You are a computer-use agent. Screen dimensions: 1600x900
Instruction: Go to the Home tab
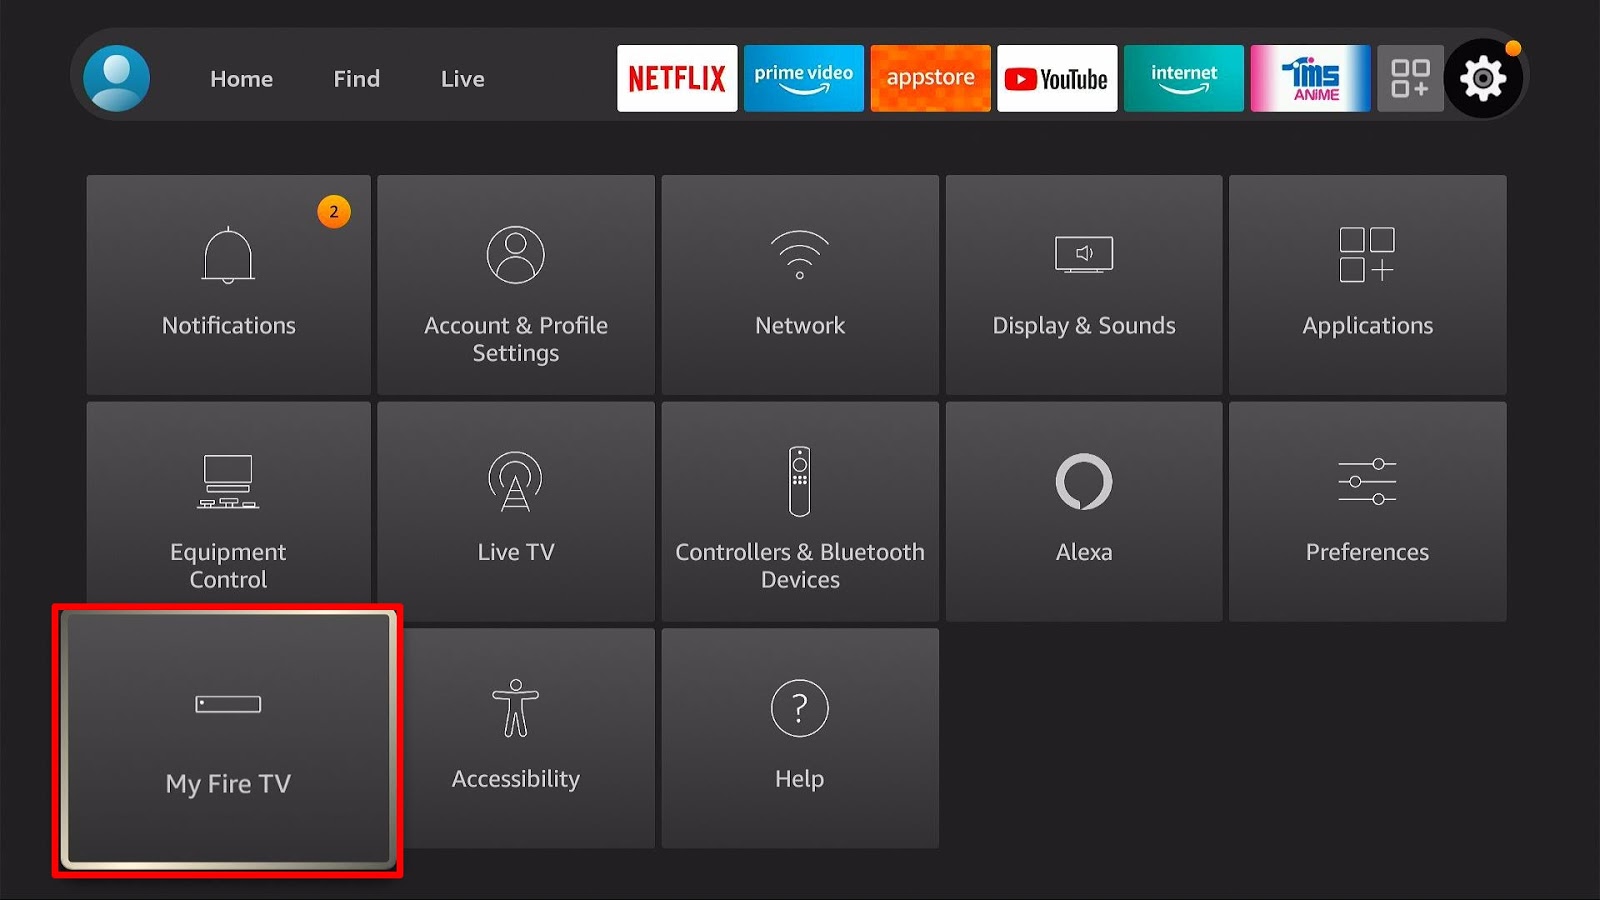241,79
